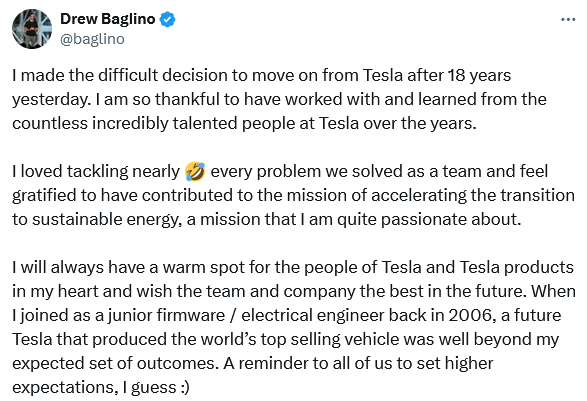Open the three-dot more options menu
Viewport: 587px width, 401px height.
(x=568, y=19)
